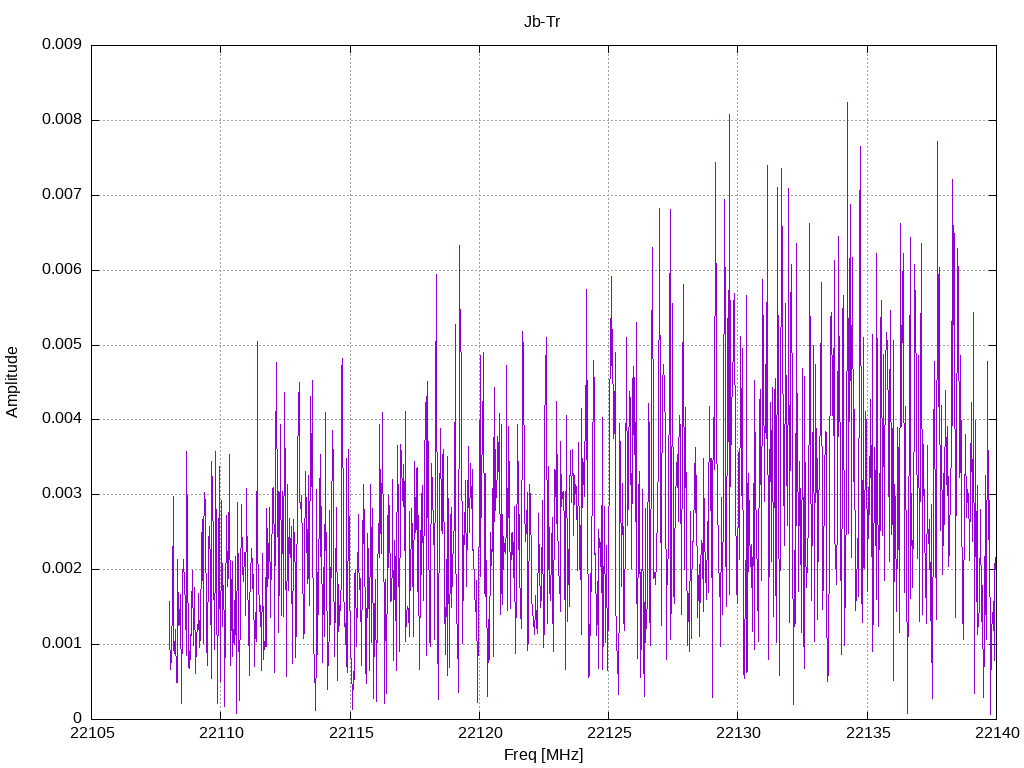
Task: Click y-axis tick value 0.005
Action: 62,344
